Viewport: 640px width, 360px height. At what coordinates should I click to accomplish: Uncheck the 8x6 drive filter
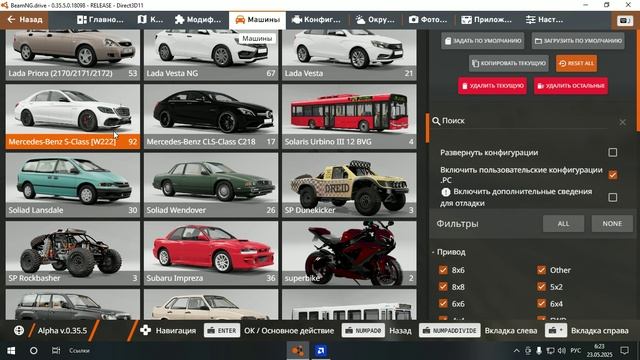pyautogui.click(x=443, y=270)
